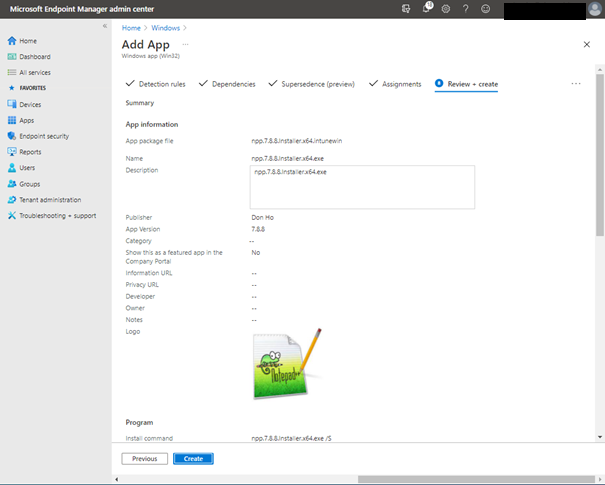Click the vertical scrollbar thumb

pos(600,155)
